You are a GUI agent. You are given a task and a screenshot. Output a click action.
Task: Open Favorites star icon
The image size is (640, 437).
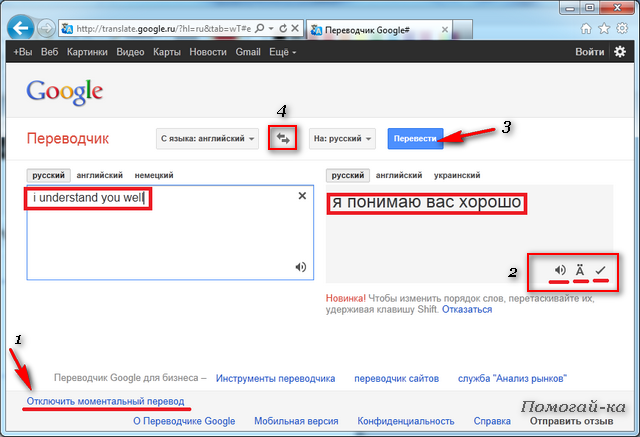click(604, 29)
